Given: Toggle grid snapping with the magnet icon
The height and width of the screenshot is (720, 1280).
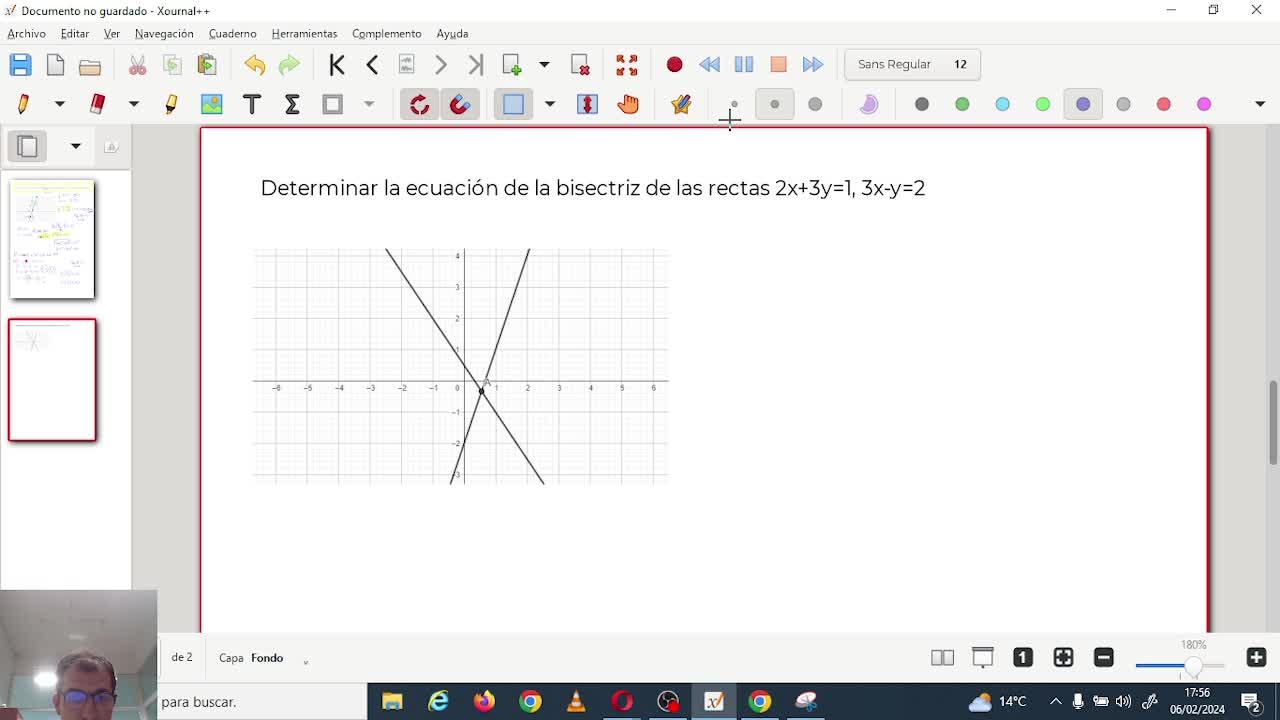Looking at the screenshot, I should (460, 104).
